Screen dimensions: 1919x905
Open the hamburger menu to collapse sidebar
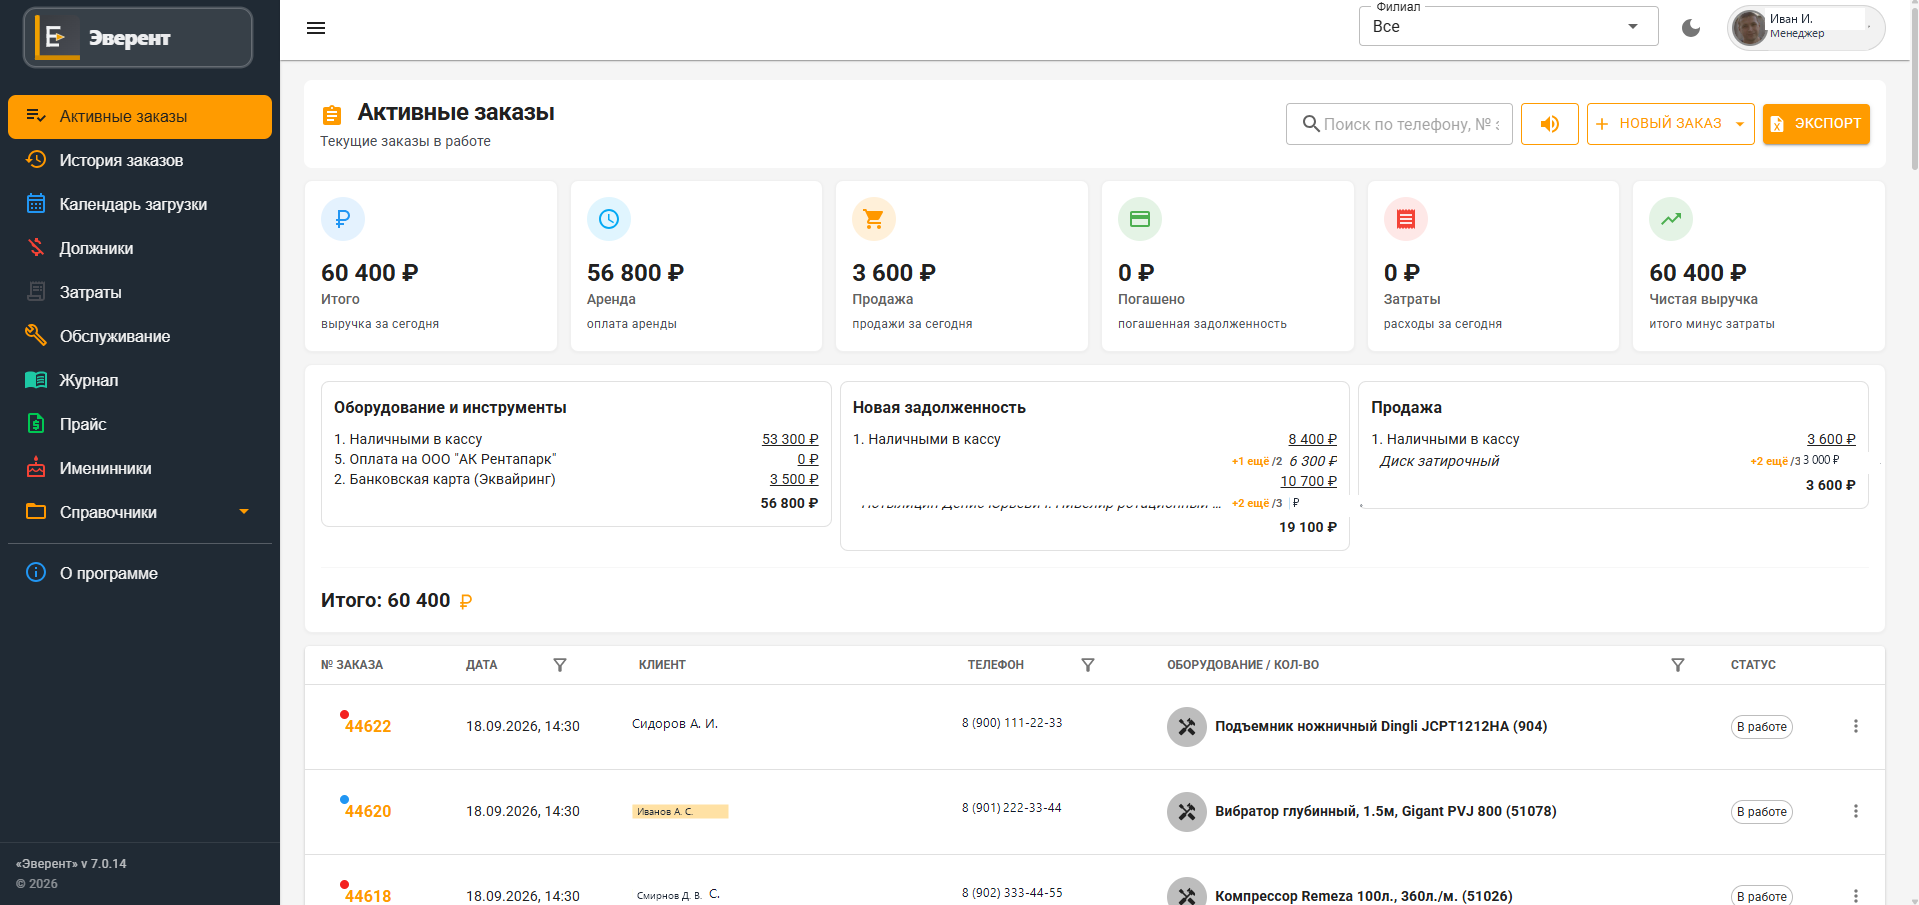[316, 28]
